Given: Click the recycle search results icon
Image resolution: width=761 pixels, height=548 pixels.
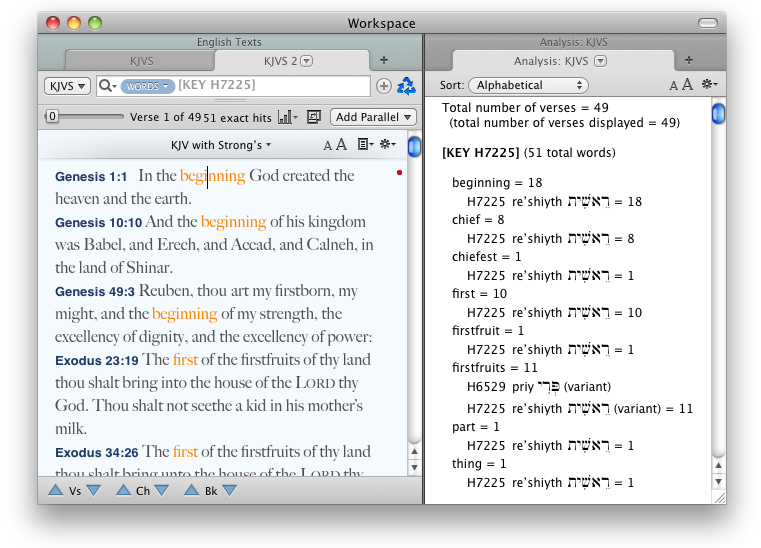Looking at the screenshot, I should [x=406, y=86].
